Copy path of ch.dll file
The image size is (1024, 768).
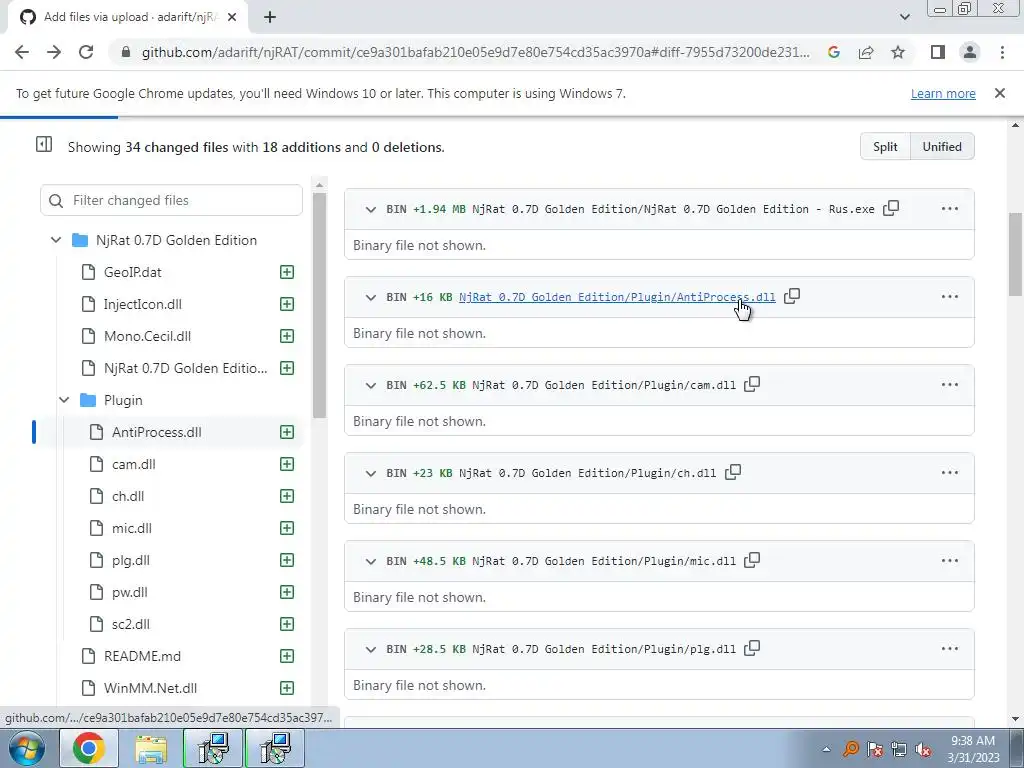(733, 472)
